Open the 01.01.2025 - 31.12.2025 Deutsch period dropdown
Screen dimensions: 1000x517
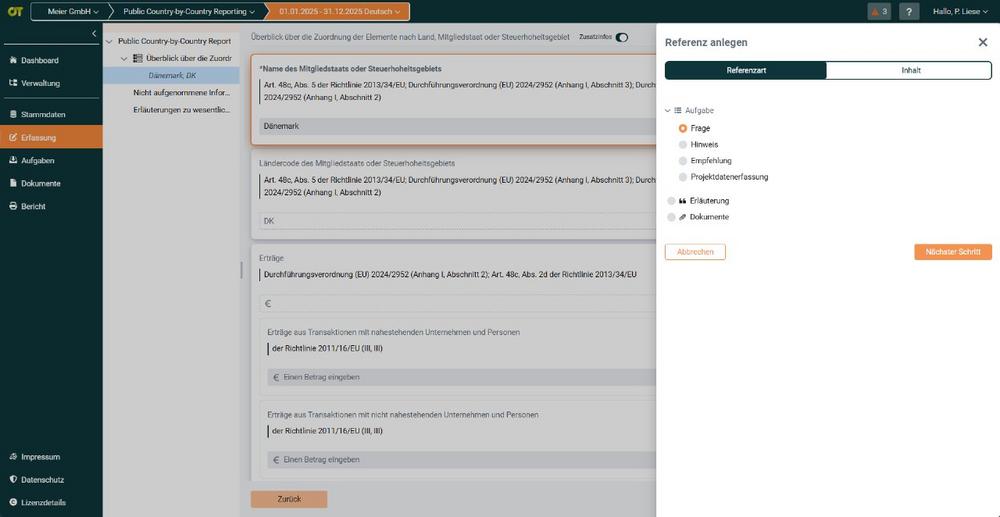[340, 11]
